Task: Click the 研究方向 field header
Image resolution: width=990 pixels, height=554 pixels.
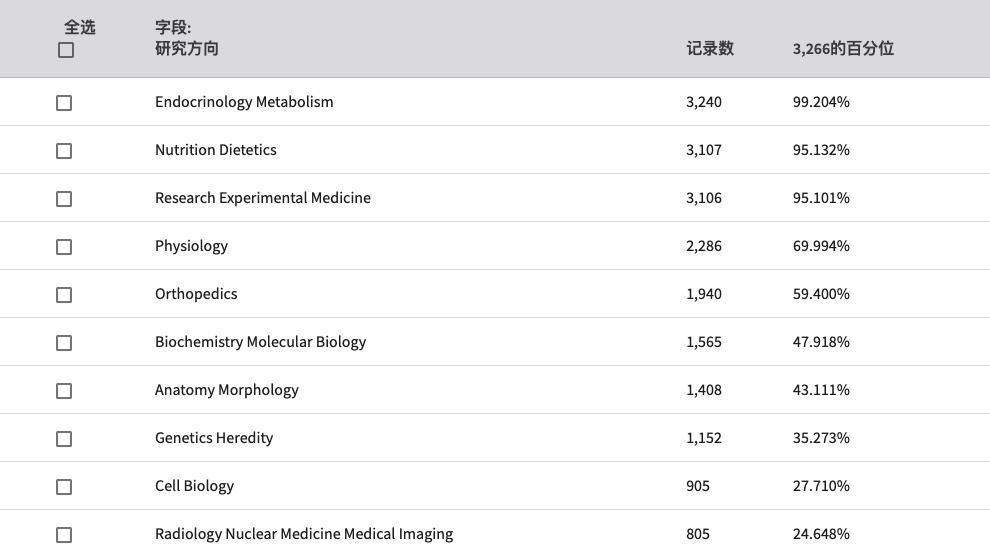Action: pyautogui.click(x=187, y=49)
